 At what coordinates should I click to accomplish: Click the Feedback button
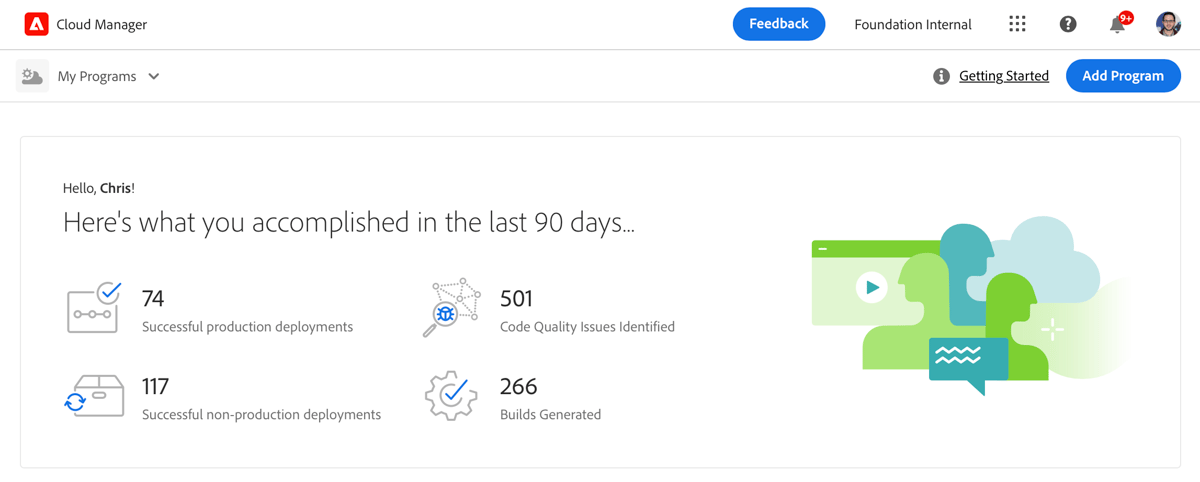tap(778, 24)
